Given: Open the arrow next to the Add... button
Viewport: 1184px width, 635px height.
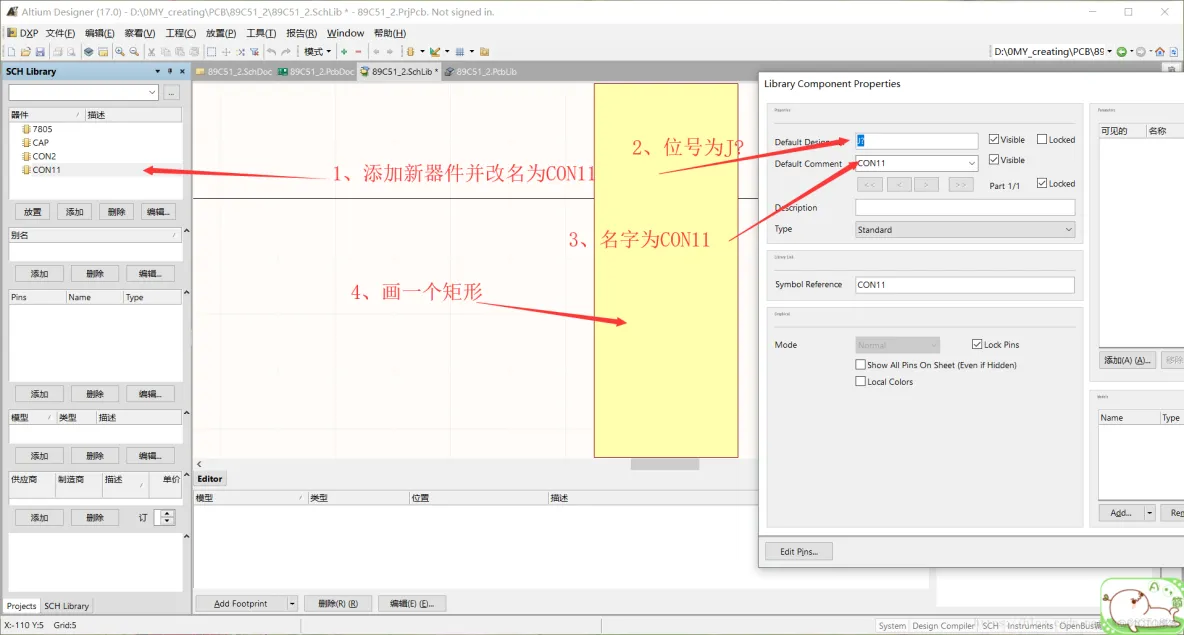Looking at the screenshot, I should (1149, 513).
